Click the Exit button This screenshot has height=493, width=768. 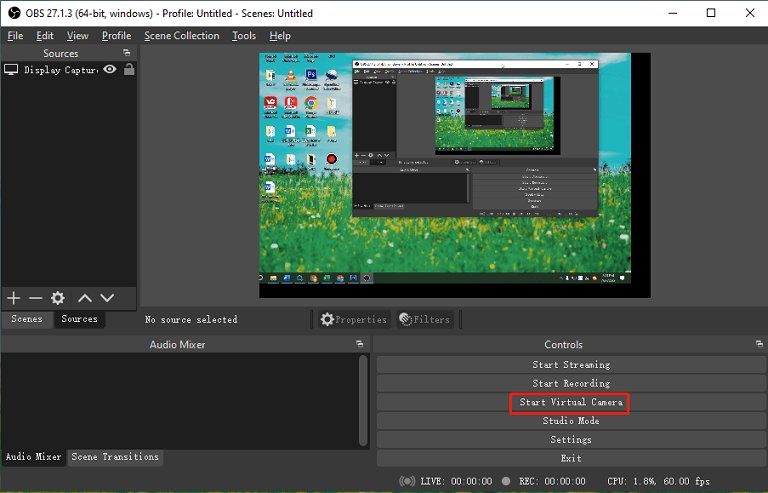[571, 458]
